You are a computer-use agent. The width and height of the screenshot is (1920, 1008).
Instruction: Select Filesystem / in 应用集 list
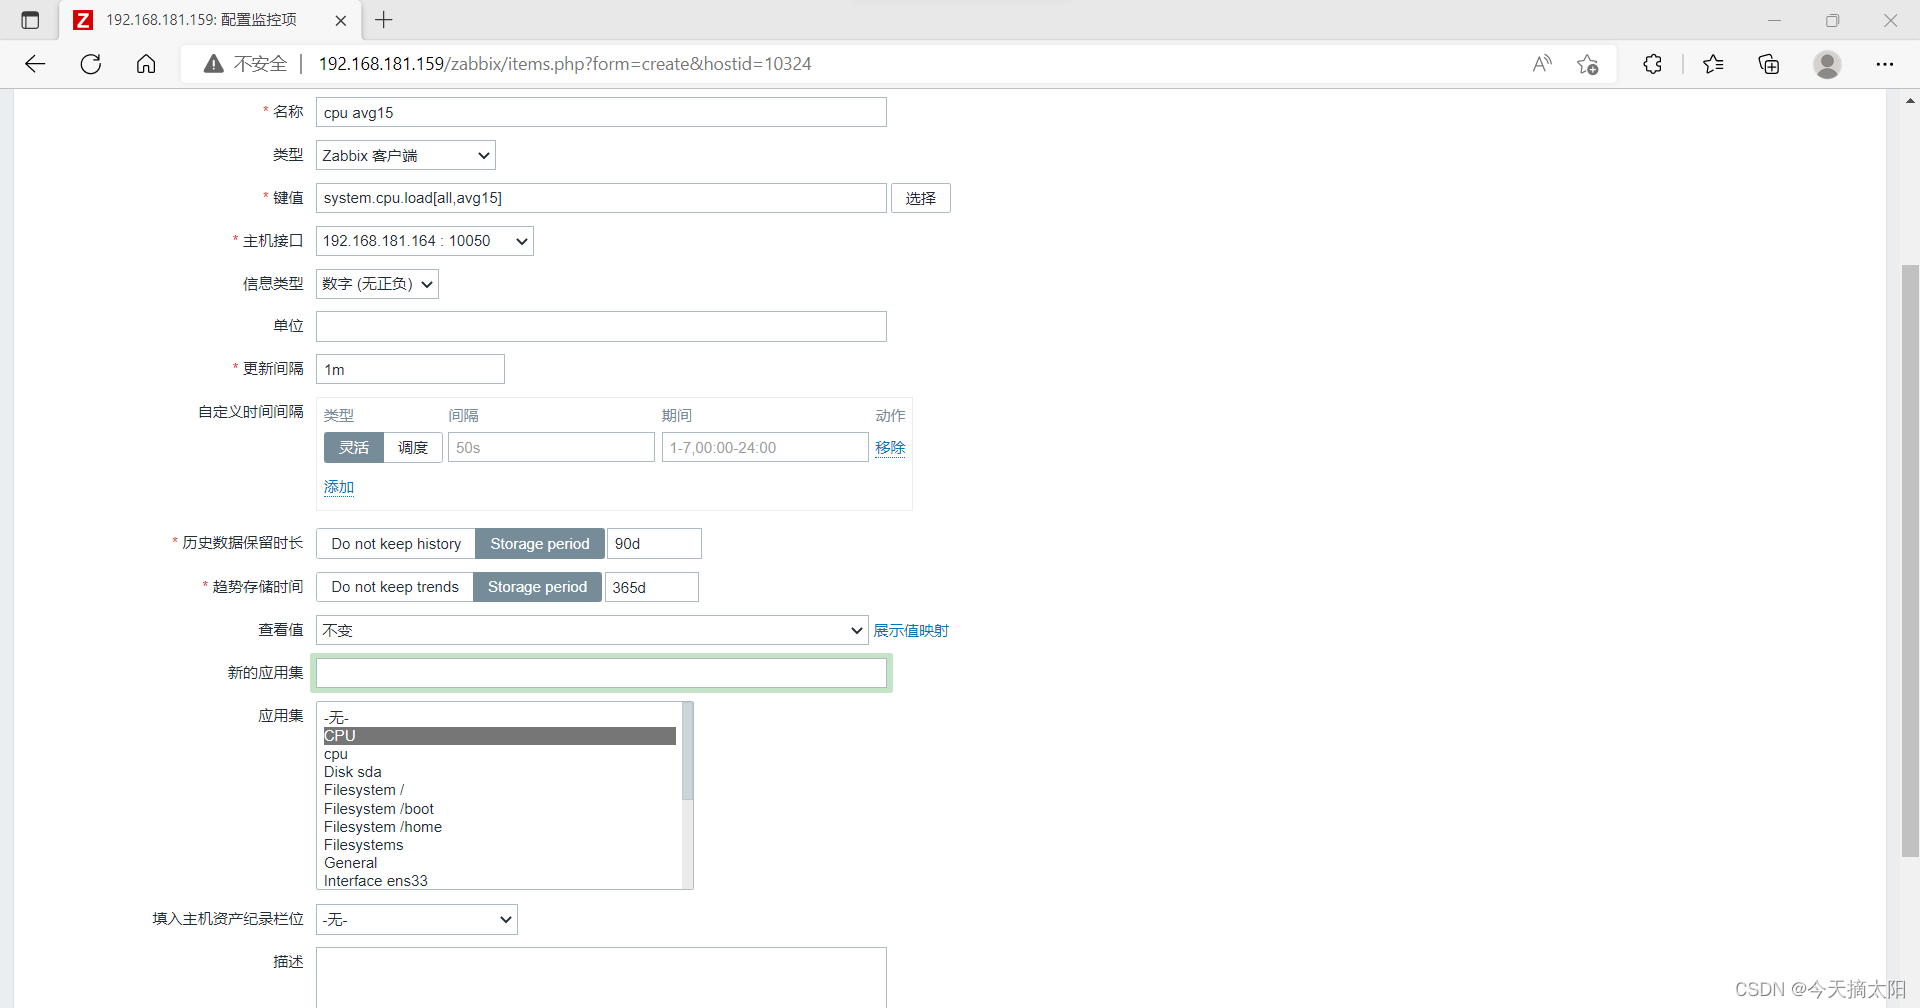(500, 790)
